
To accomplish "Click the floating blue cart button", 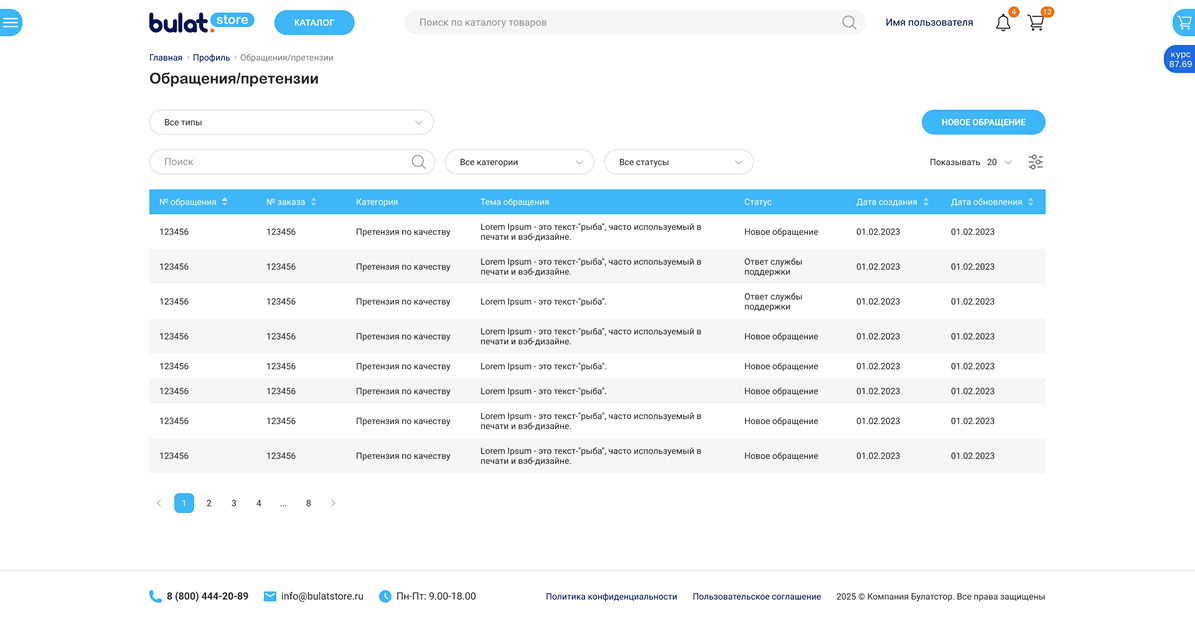I will pyautogui.click(x=1184, y=22).
